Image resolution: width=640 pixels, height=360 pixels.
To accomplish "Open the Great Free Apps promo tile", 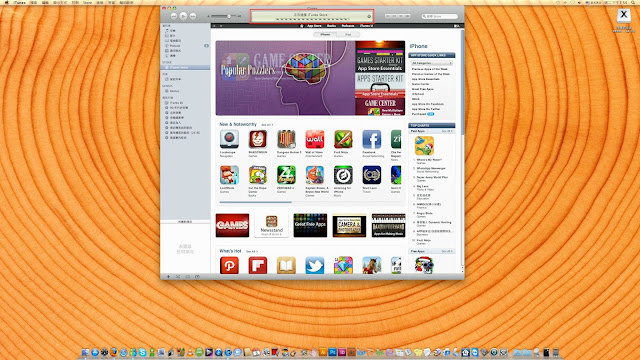I will click(x=310, y=225).
